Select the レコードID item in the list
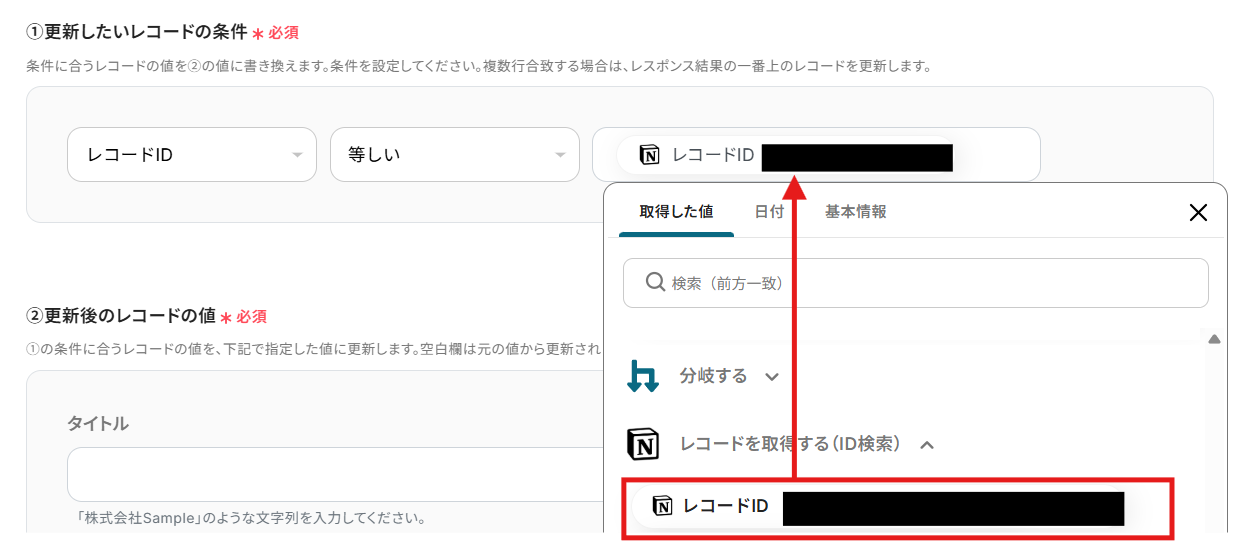This screenshot has height=541, width=1250. click(x=897, y=509)
